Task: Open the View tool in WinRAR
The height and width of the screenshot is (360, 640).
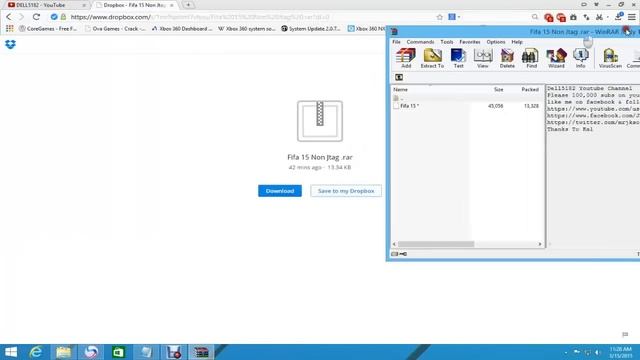Action: coord(482,58)
